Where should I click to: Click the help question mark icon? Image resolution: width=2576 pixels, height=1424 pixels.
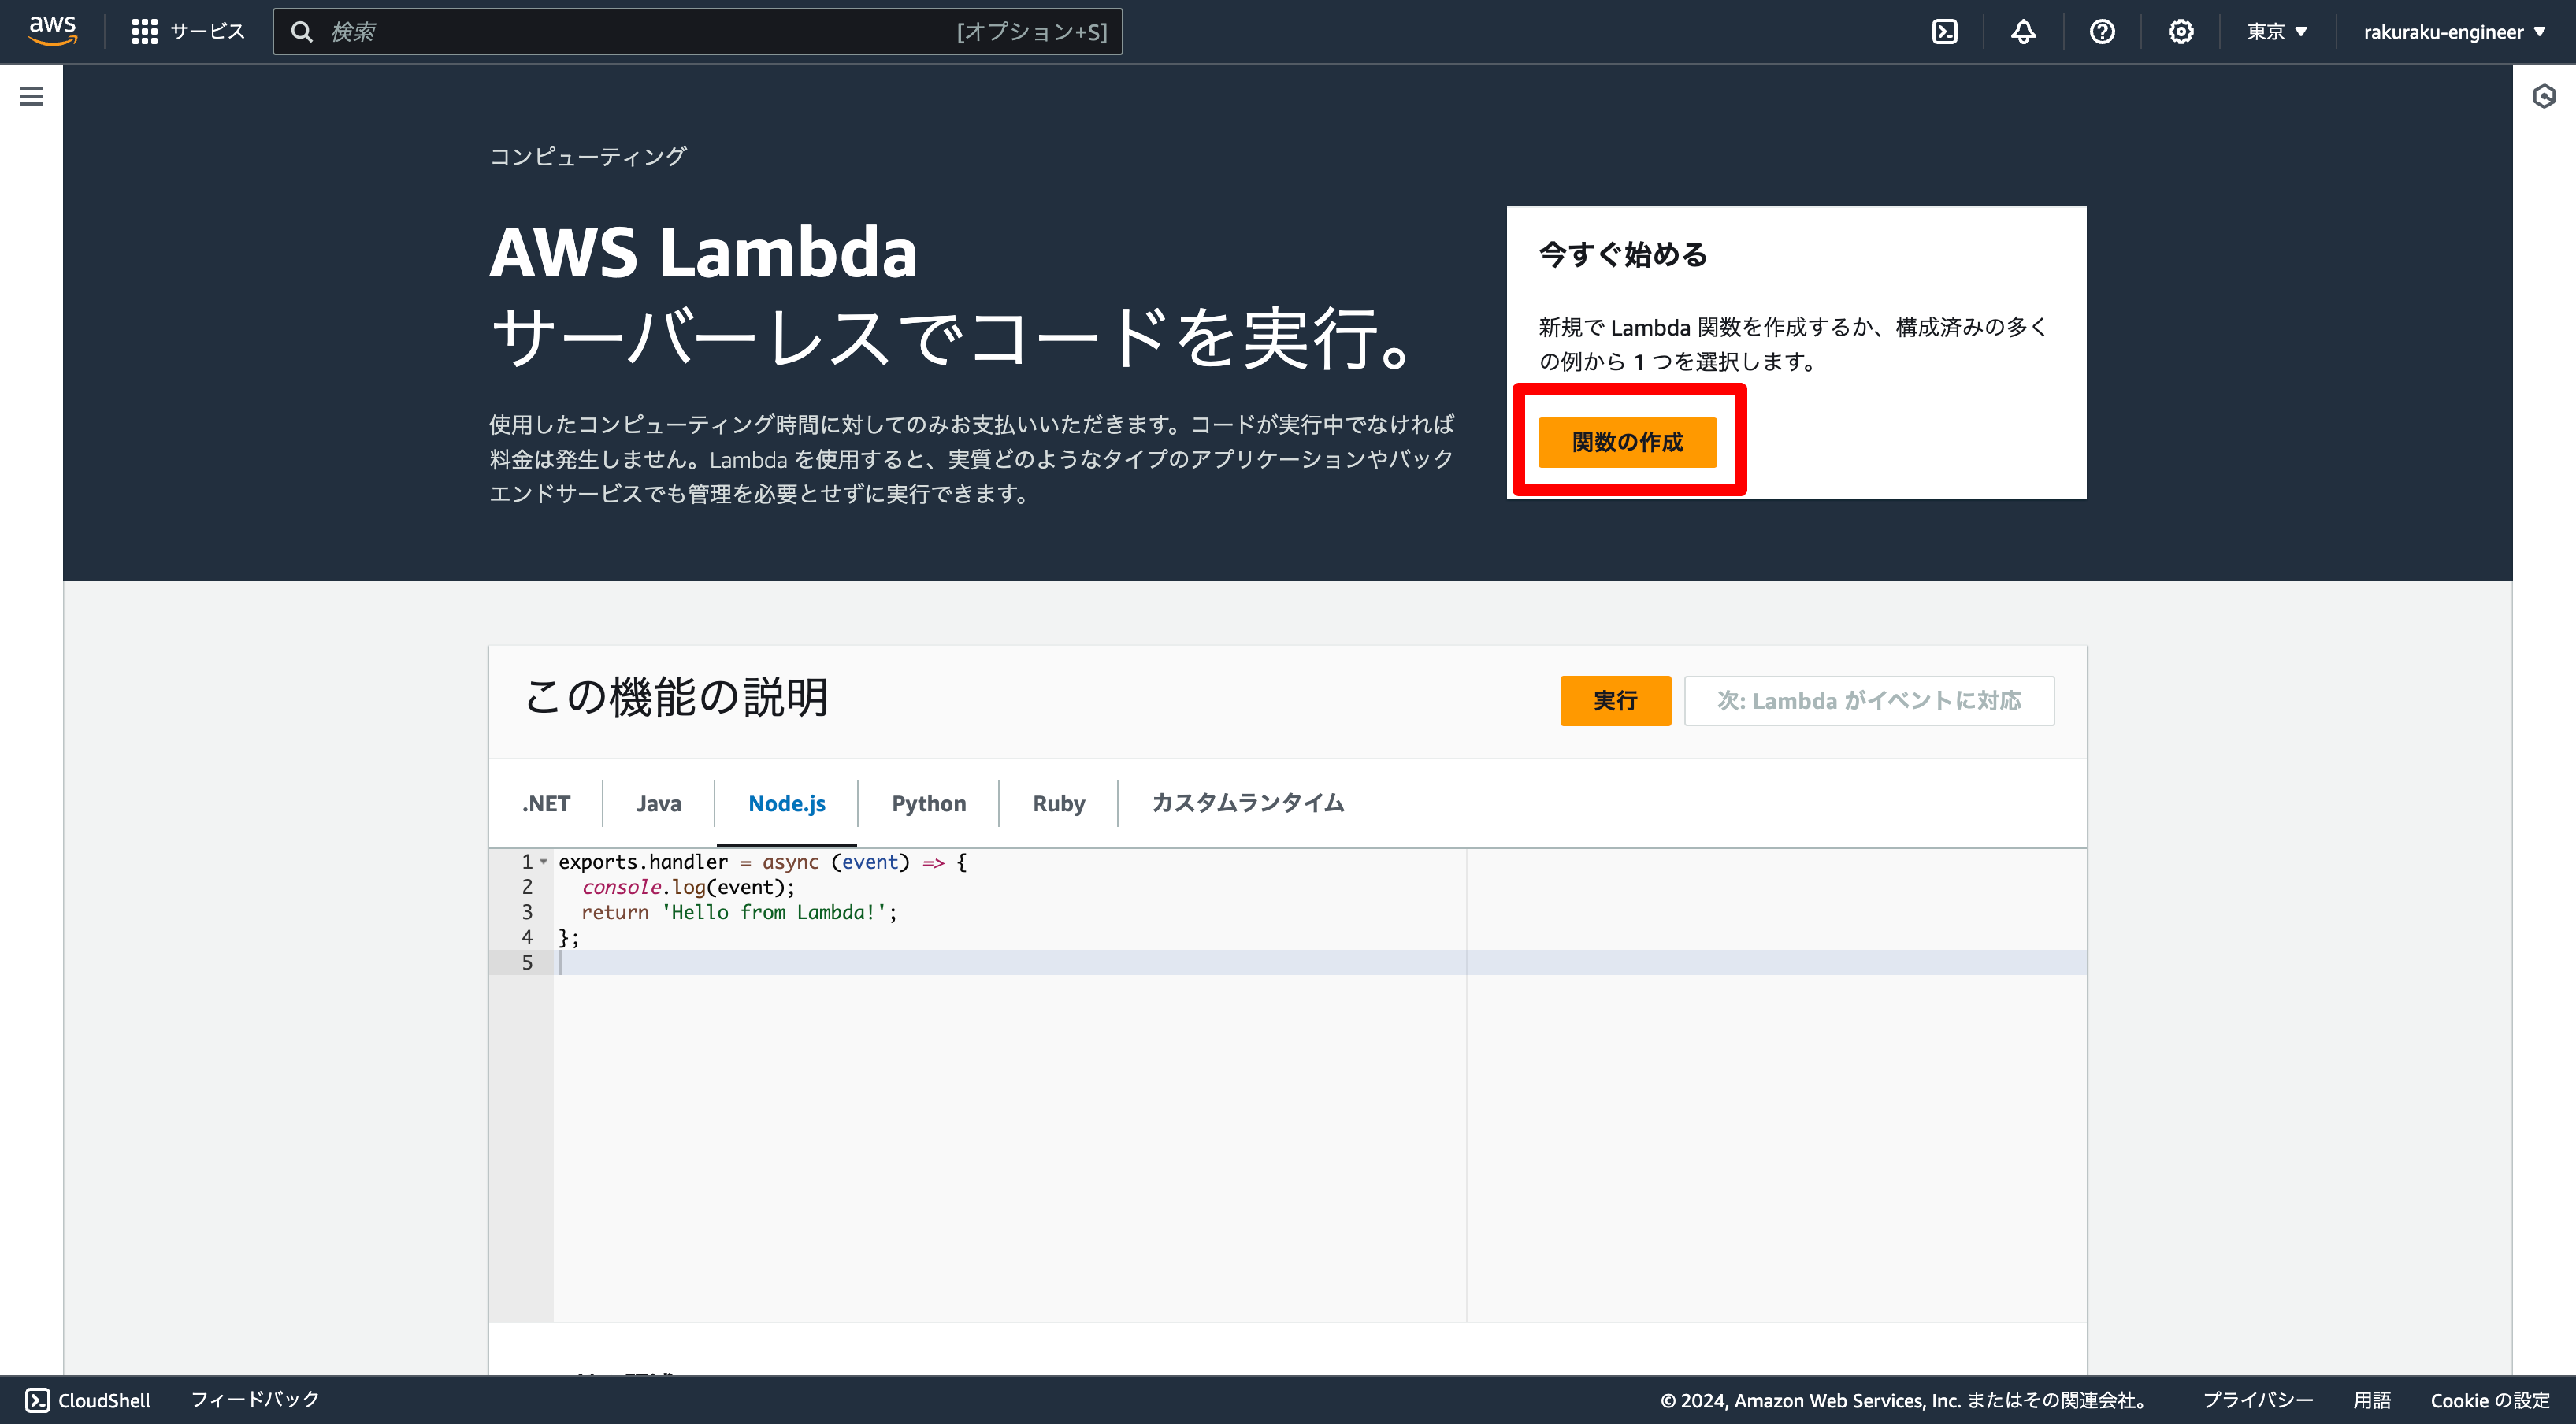click(2103, 32)
